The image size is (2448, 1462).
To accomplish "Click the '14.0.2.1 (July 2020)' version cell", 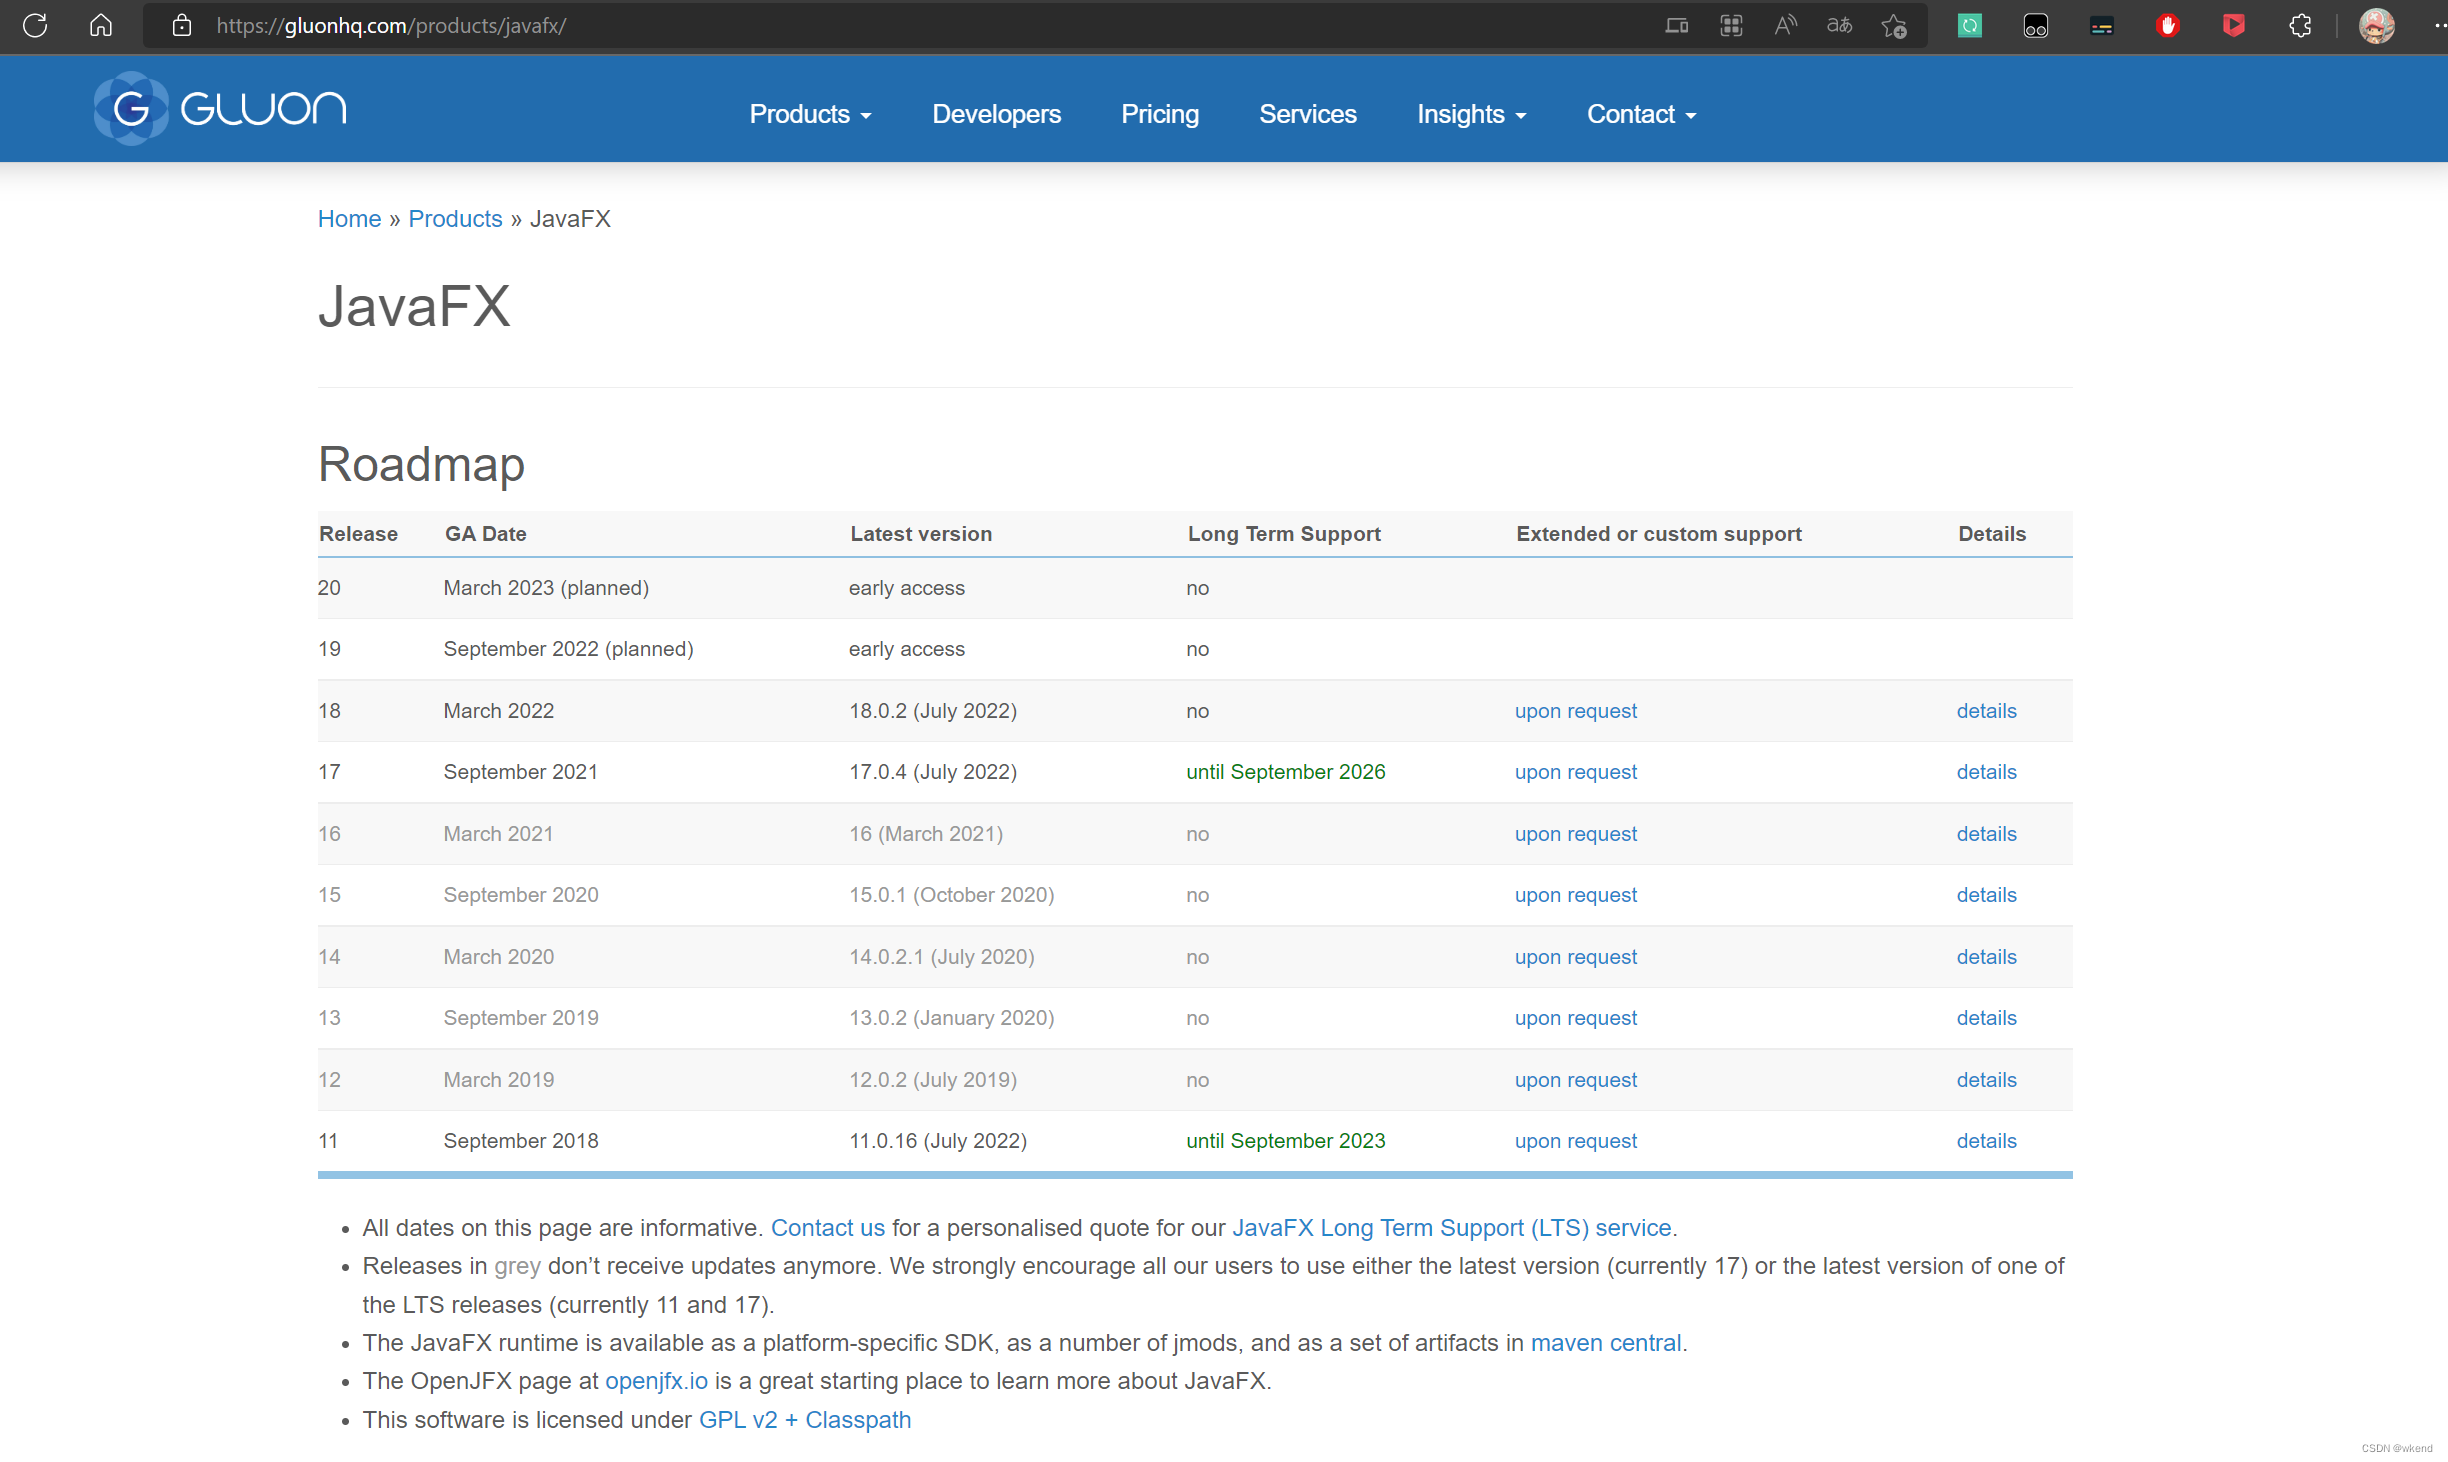I will [941, 957].
